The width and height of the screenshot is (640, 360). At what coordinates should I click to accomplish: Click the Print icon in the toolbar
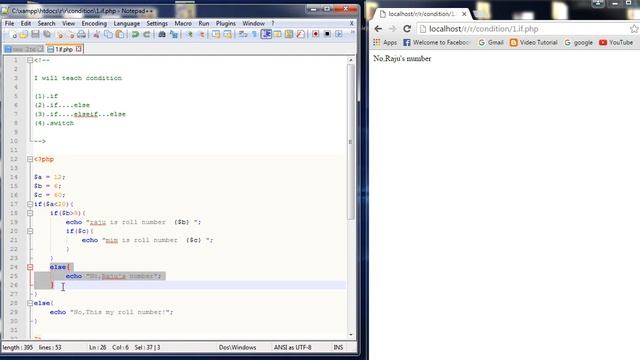[82, 35]
